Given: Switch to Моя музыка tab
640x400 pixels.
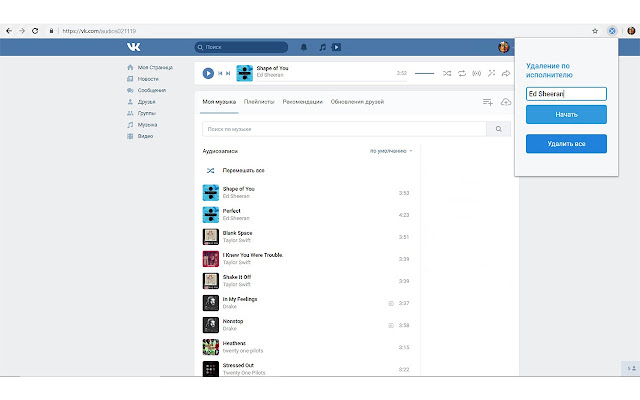Looking at the screenshot, I should pos(219,102).
